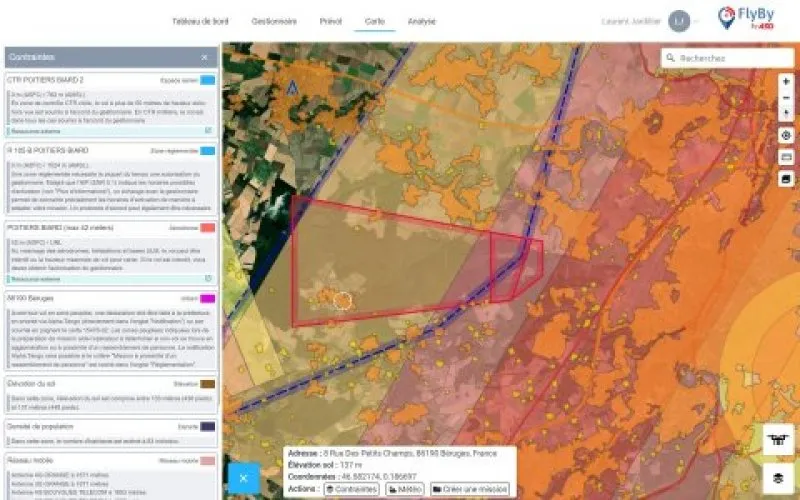Center map on my location
The image size is (800, 500).
[x=786, y=135]
